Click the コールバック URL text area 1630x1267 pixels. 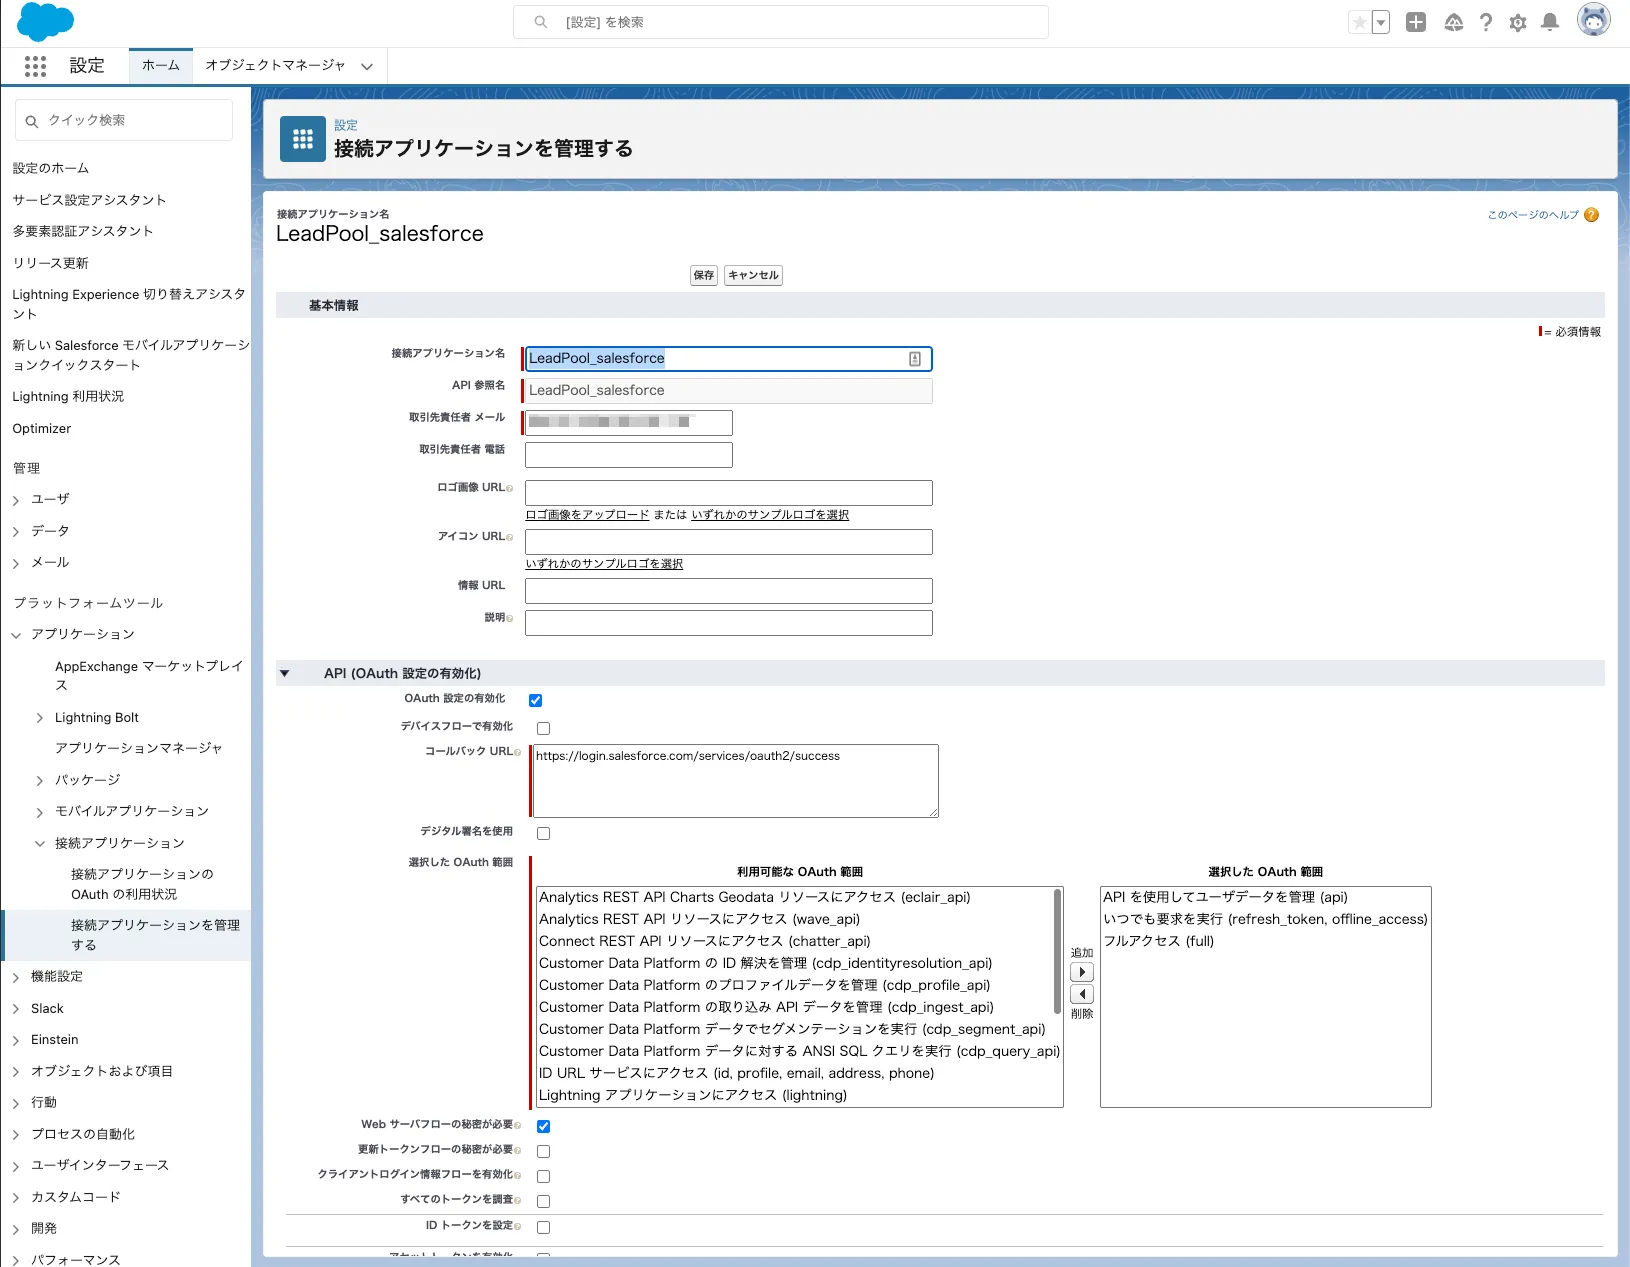[x=736, y=781]
